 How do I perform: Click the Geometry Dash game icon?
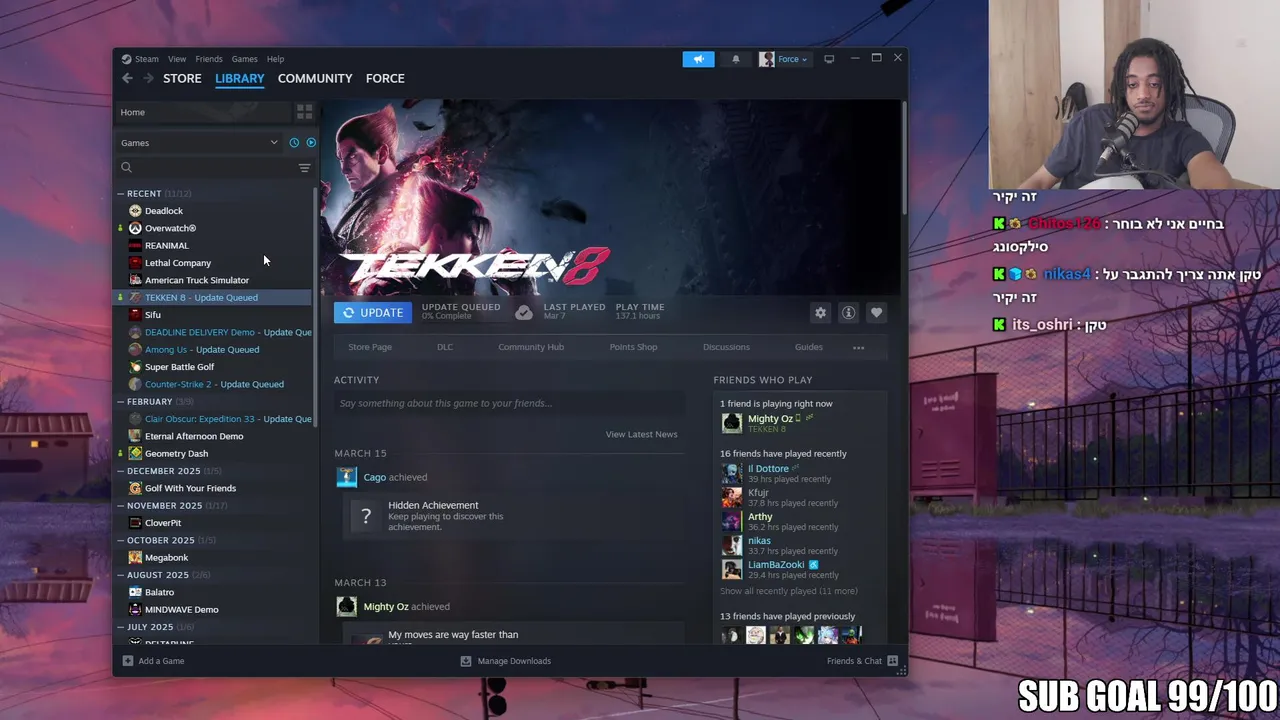click(x=135, y=453)
